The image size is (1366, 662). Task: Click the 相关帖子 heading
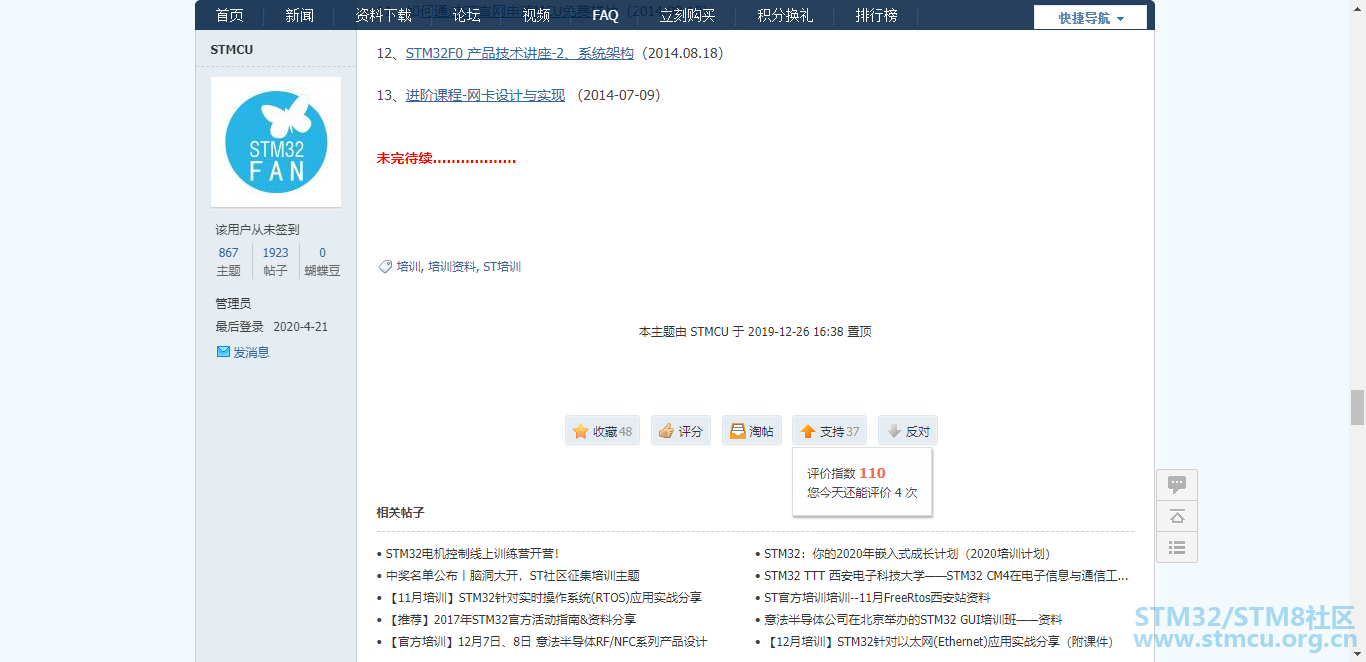pyautogui.click(x=400, y=512)
